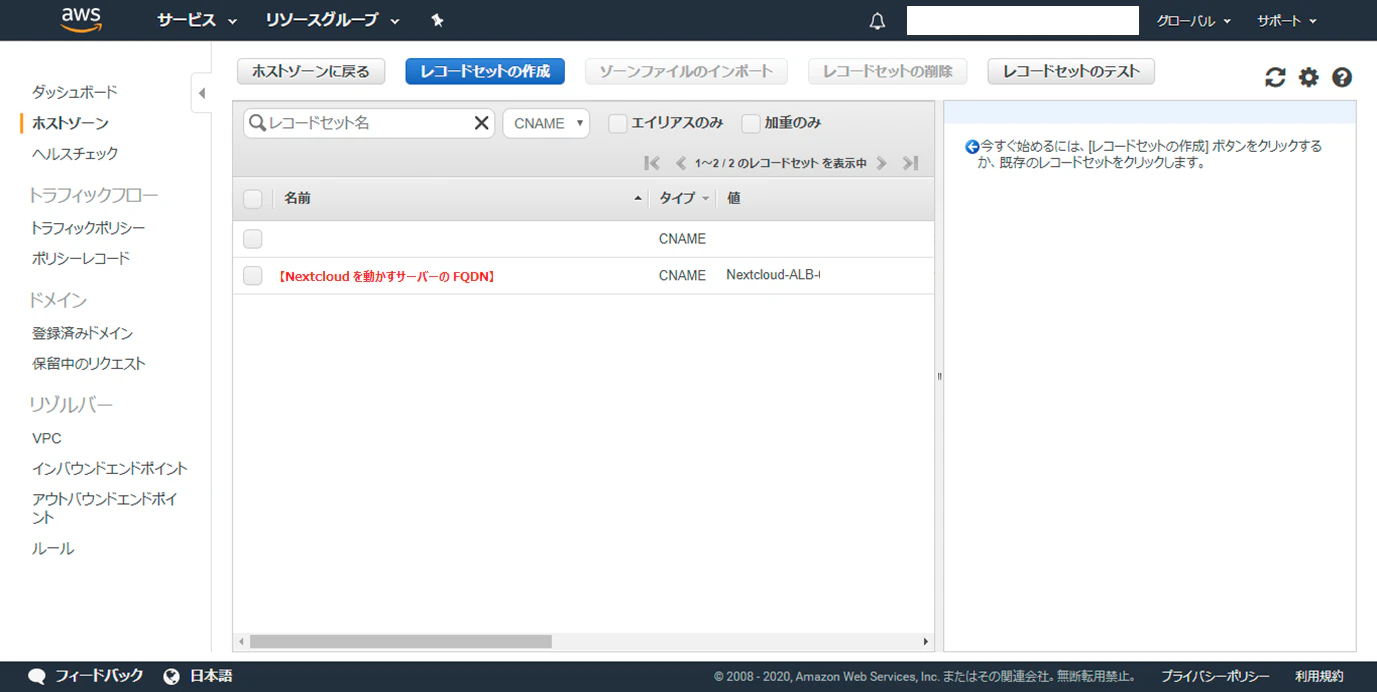Toggle the エイリアスのみ checkbox
This screenshot has height=692, width=1377.
618,123
